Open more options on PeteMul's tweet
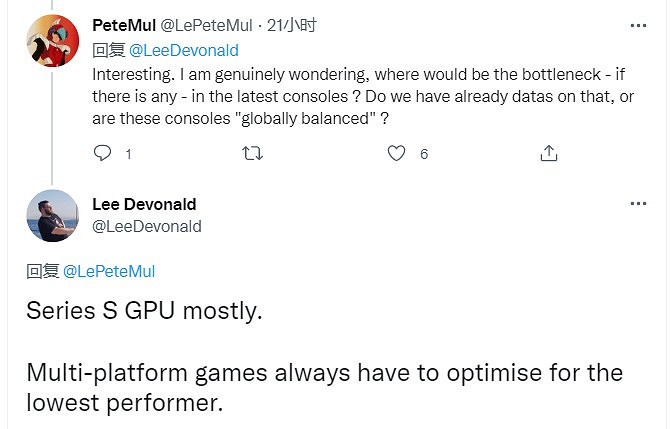The width and height of the screenshot is (671, 429). tap(638, 25)
